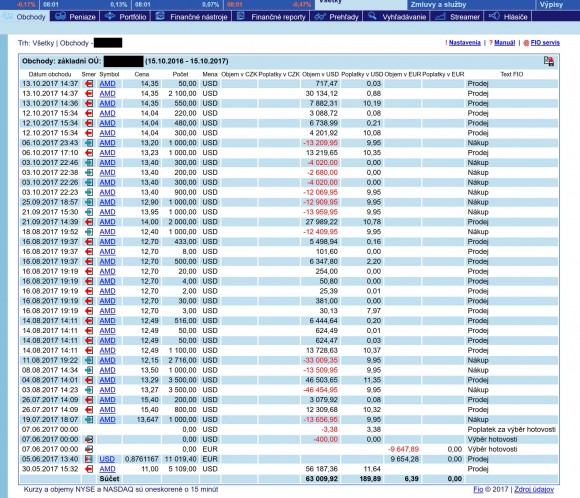Click the red sell arrow in the 21.09.2017 14:39 row
580x498 pixels.
click(x=89, y=222)
